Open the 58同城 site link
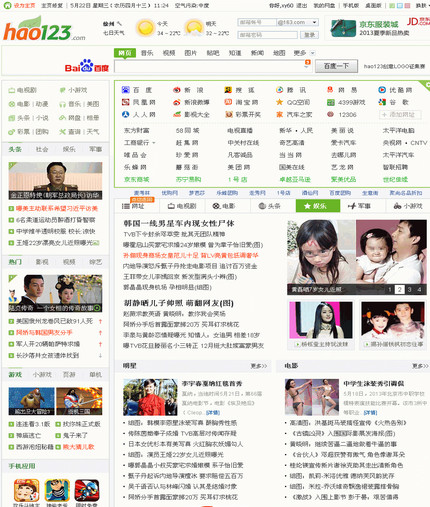The height and width of the screenshot is (507, 430). point(187,130)
